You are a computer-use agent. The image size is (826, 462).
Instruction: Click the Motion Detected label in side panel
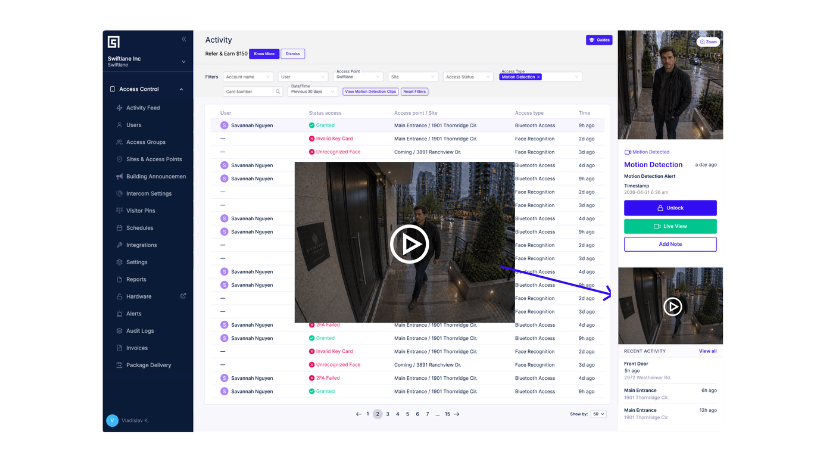click(x=647, y=152)
